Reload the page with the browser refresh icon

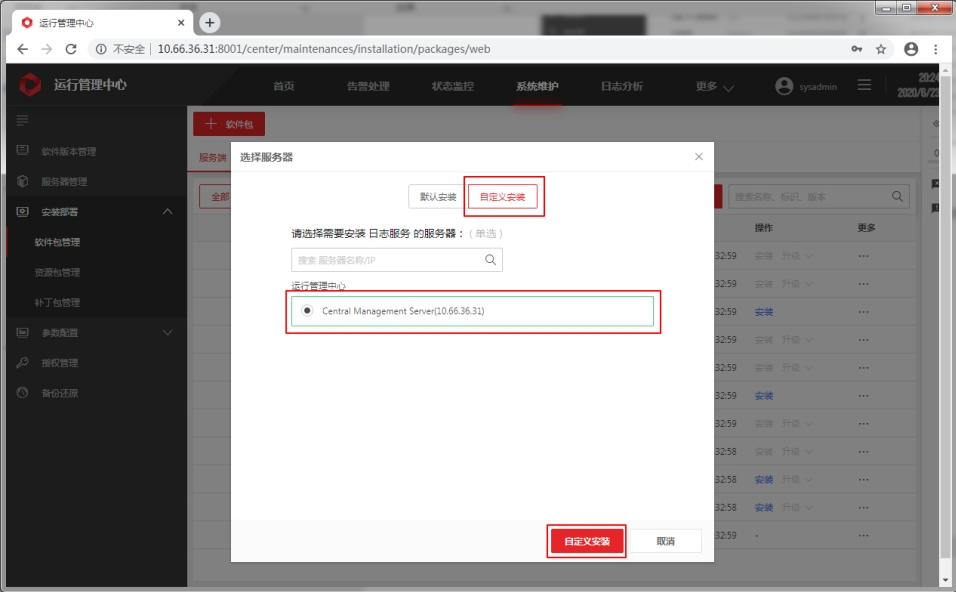[x=71, y=49]
